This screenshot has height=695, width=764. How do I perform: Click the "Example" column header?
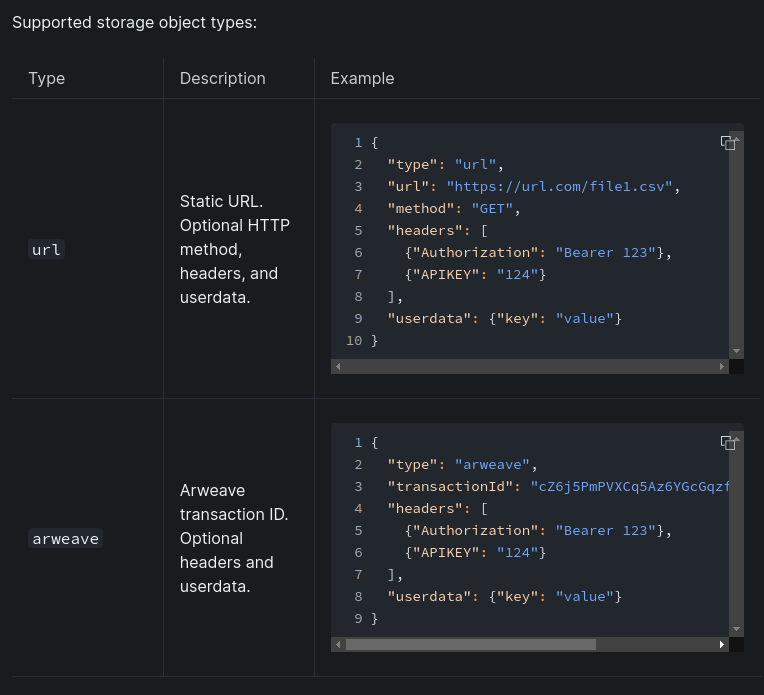[362, 78]
